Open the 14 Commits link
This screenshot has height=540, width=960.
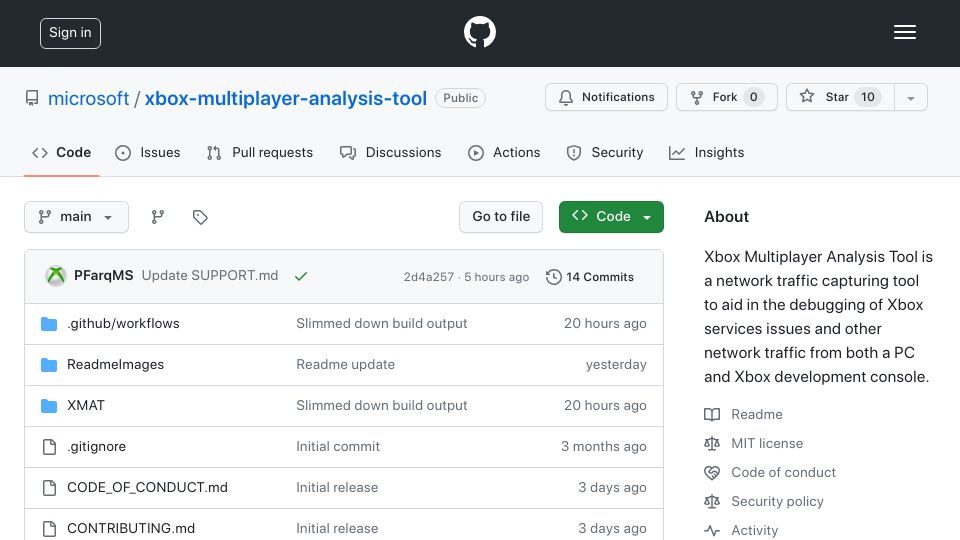click(x=590, y=277)
